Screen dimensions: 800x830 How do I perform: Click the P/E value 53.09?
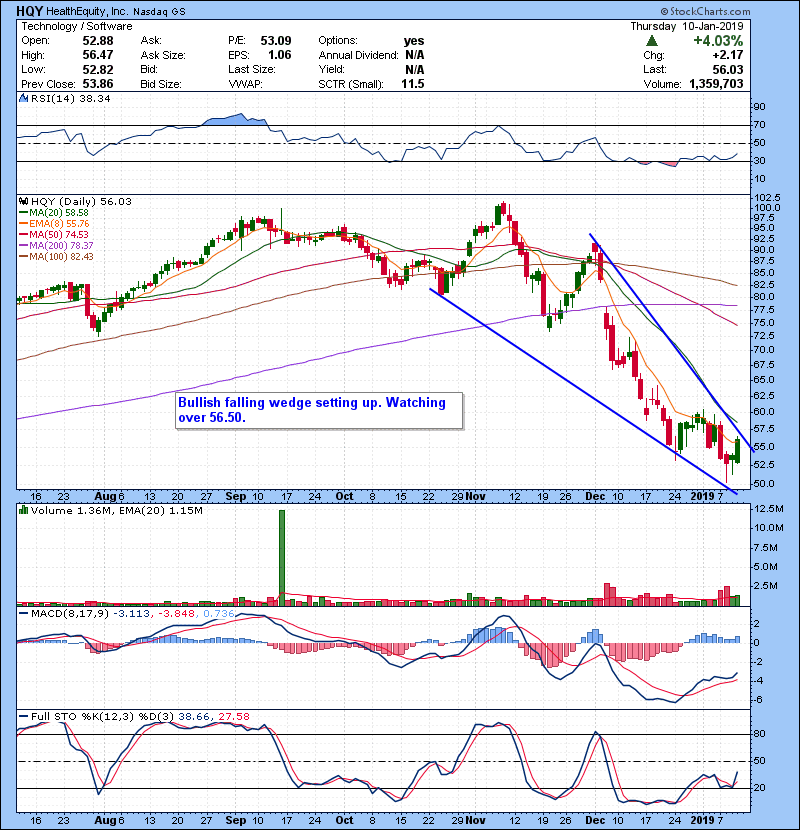pyautogui.click(x=276, y=41)
